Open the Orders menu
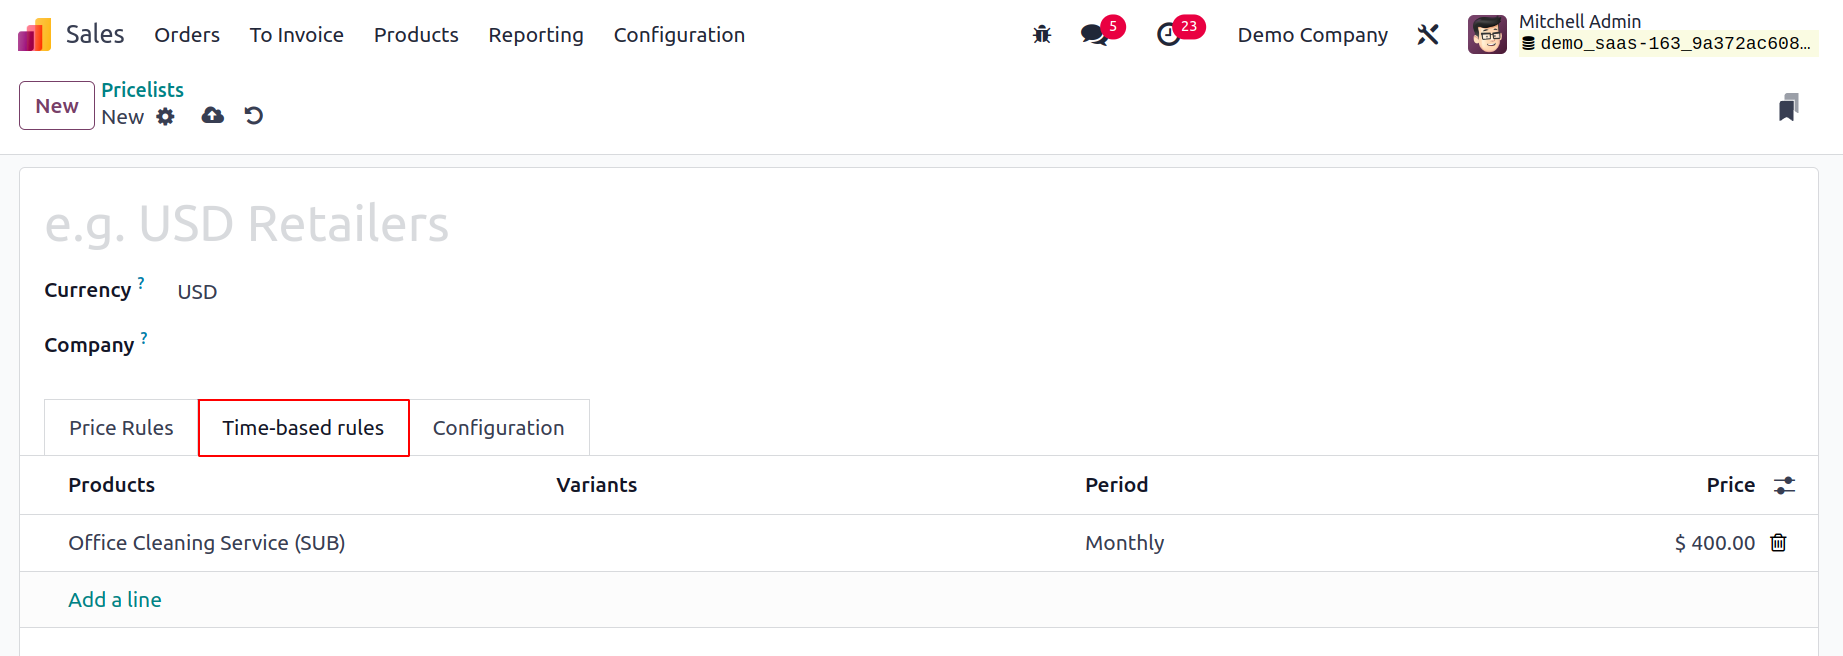This screenshot has height=656, width=1843. 187,35
